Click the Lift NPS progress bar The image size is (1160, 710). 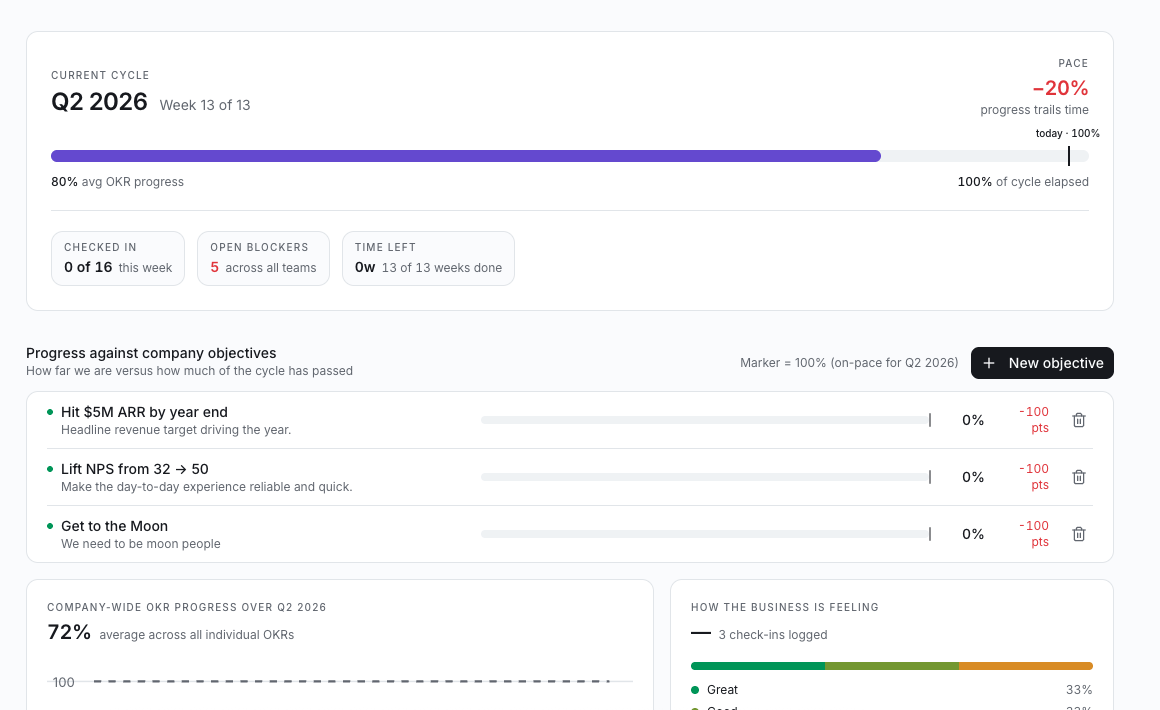pos(706,477)
